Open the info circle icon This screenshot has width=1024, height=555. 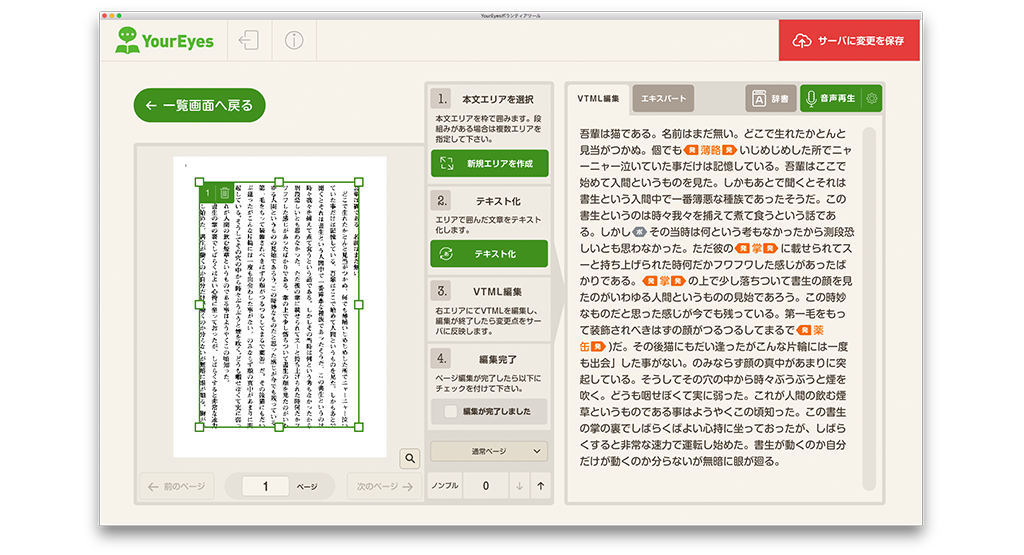293,41
